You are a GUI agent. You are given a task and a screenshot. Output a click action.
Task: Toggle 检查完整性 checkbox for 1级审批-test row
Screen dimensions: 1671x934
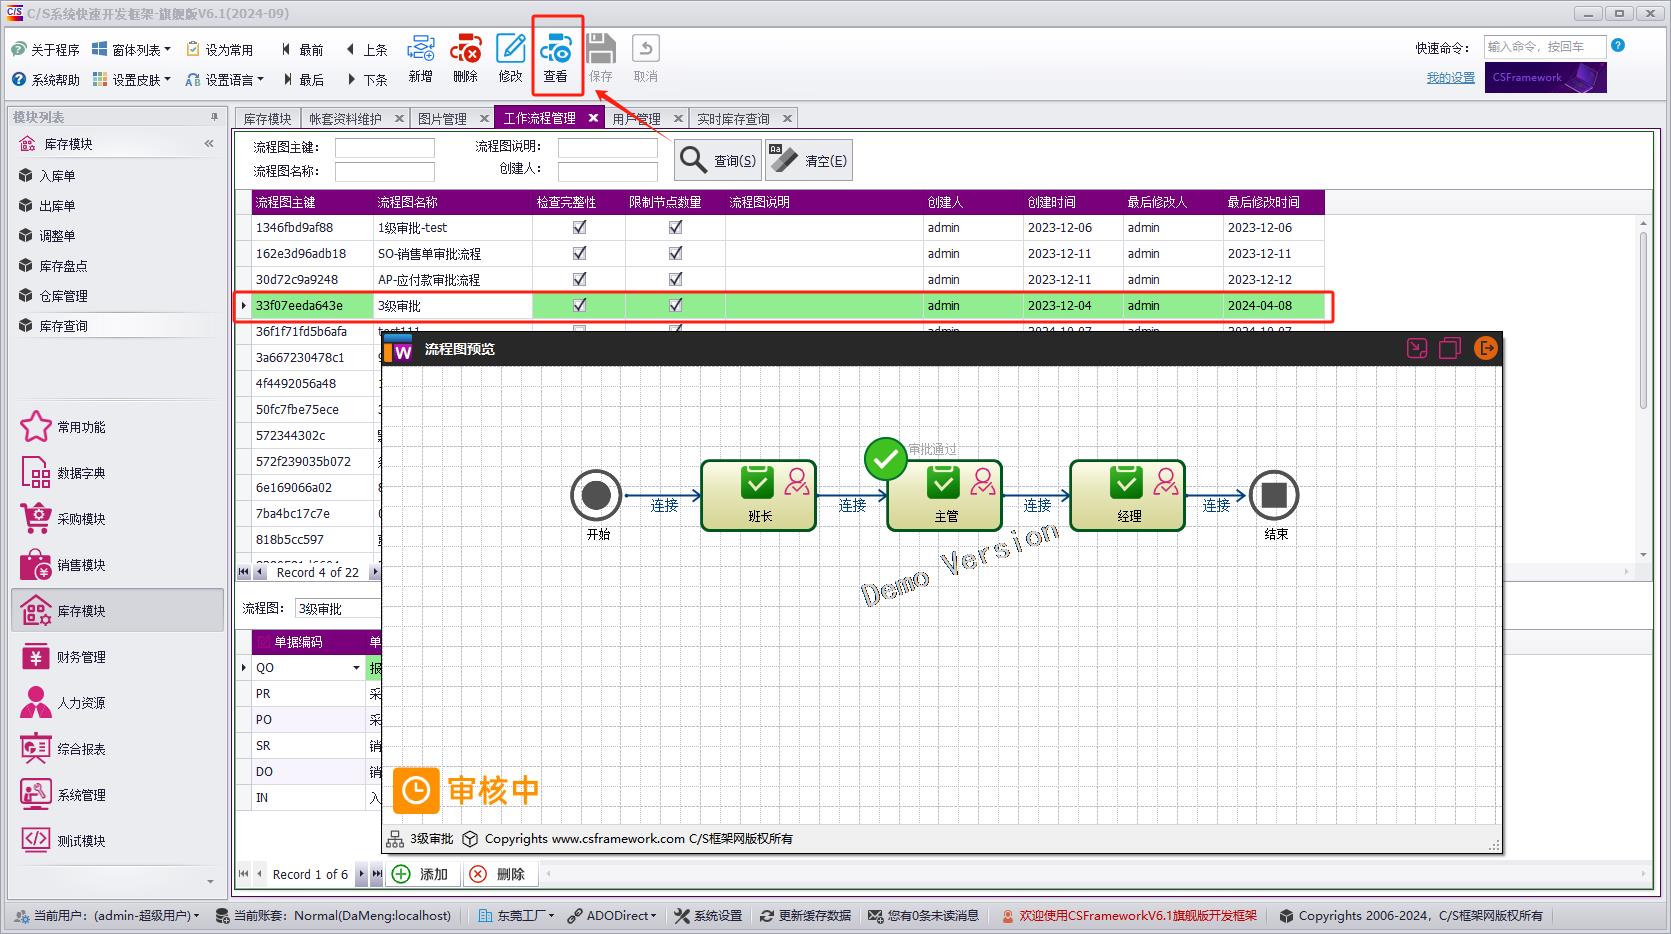coord(579,227)
